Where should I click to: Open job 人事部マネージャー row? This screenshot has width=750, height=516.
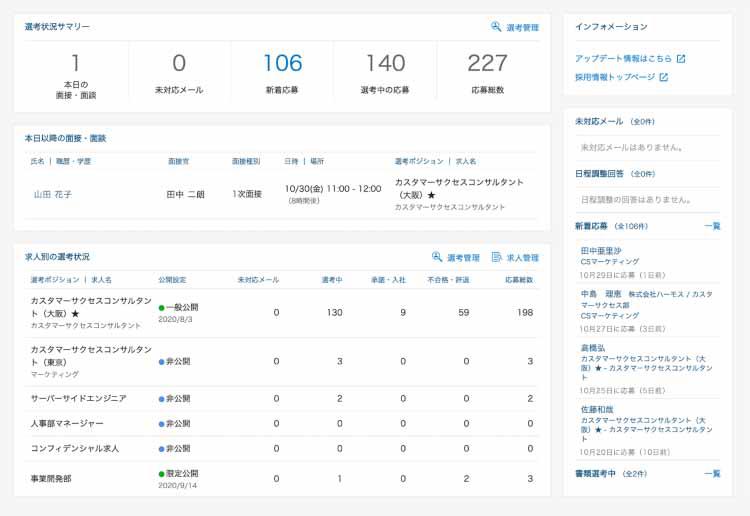point(67,423)
